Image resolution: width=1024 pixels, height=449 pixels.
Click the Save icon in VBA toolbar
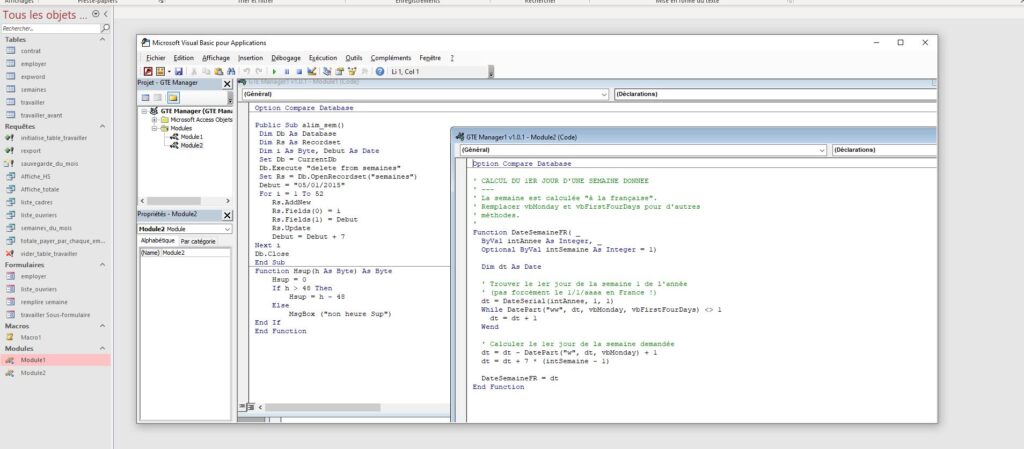tap(179, 72)
